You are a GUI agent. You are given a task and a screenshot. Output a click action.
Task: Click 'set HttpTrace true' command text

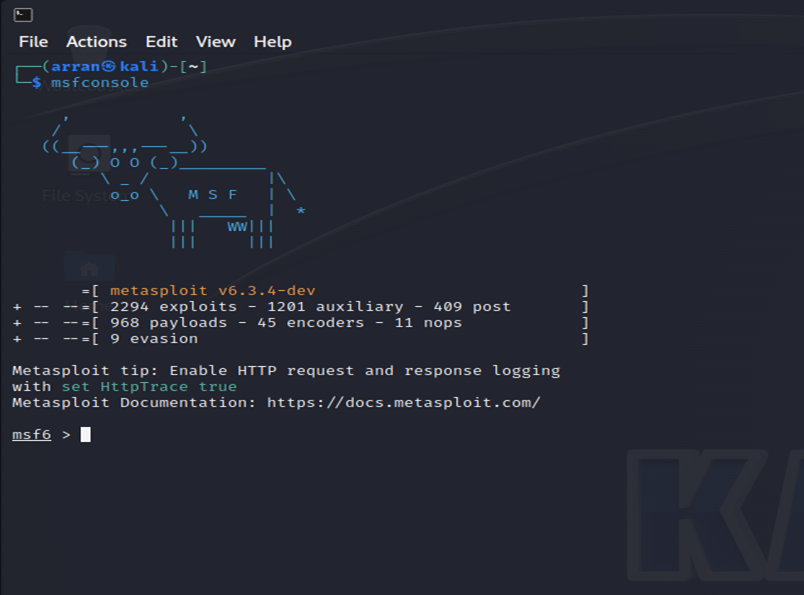(x=149, y=387)
